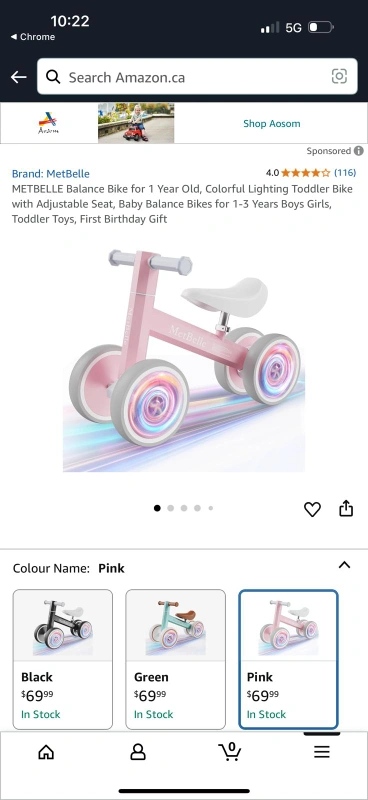Open the shopping cart
368x800 pixels.
pyautogui.click(x=230, y=751)
